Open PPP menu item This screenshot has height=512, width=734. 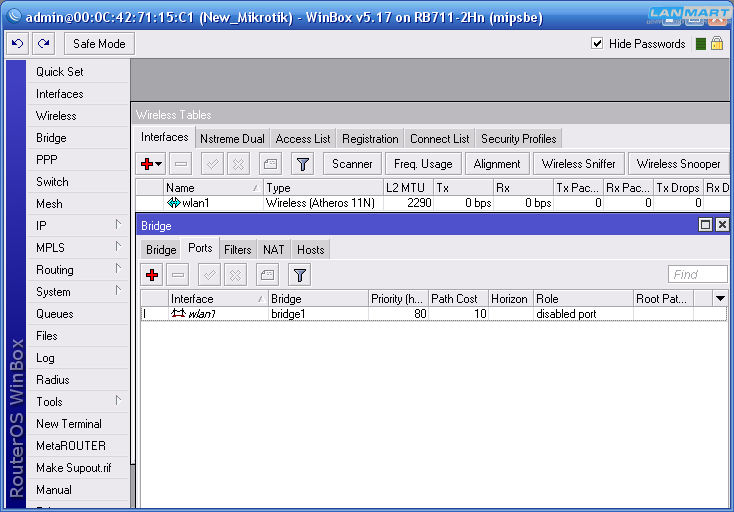[78, 160]
